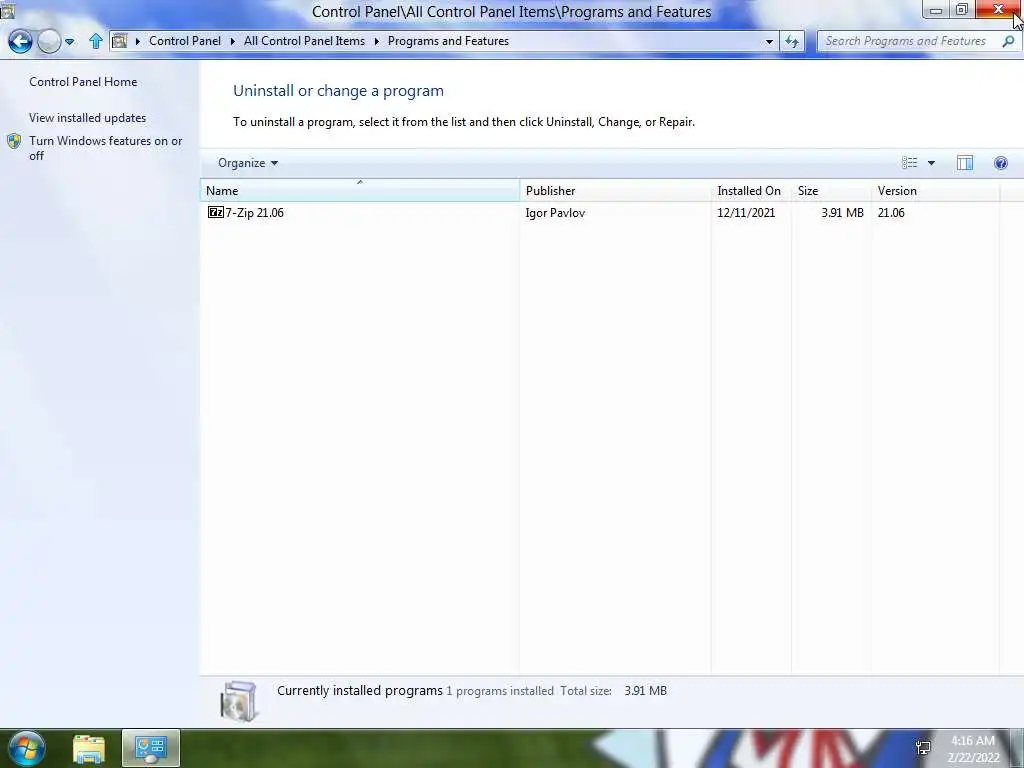The height and width of the screenshot is (768, 1024).
Task: Sort by the Publisher column header
Action: pyautogui.click(x=615, y=191)
